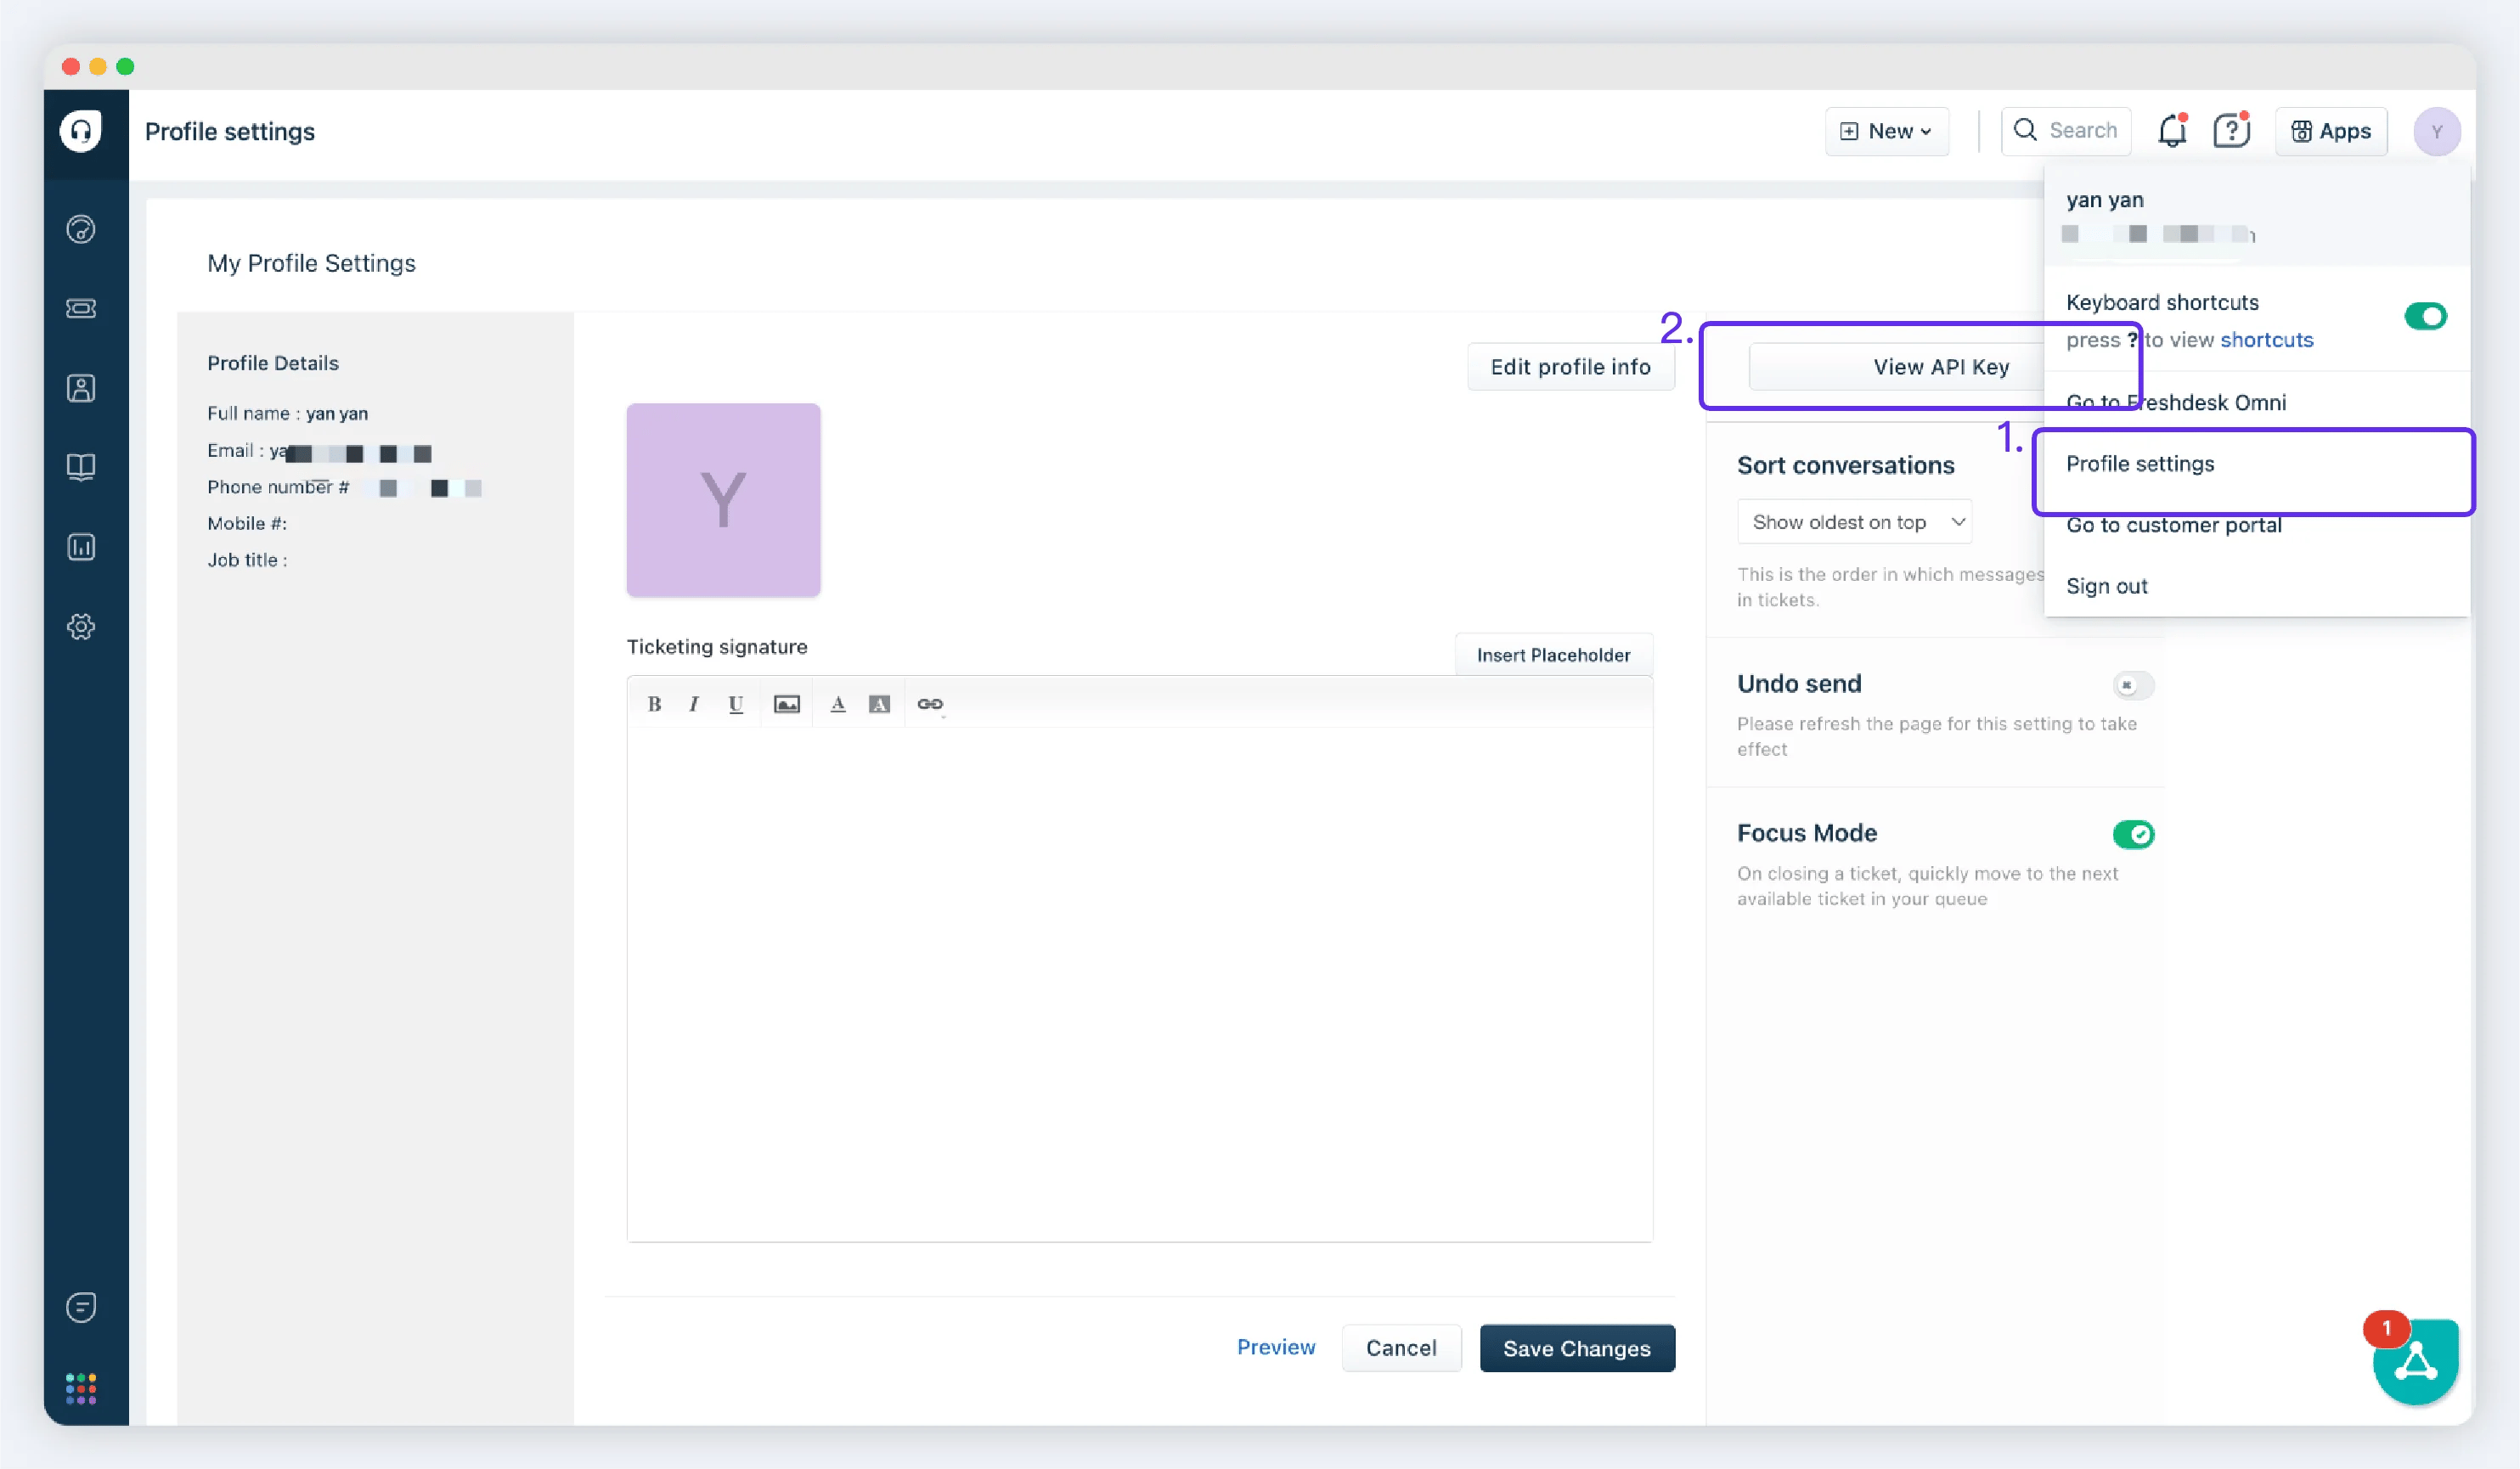Open the Admin gear icon in sidebar
This screenshot has width=2520, height=1469.
pos(81,627)
